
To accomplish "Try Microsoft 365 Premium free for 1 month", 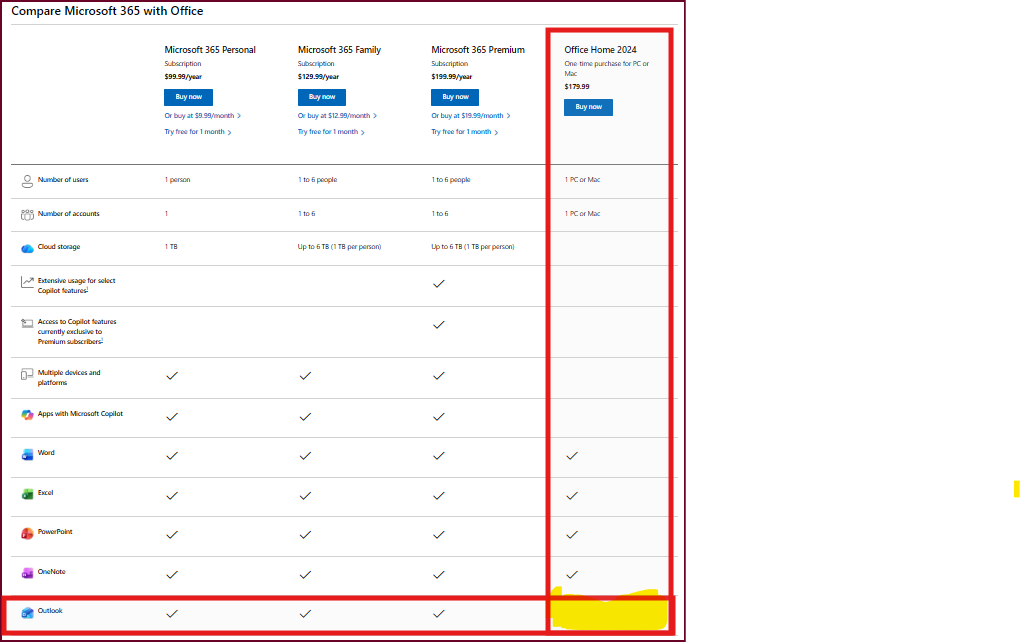I will pyautogui.click(x=464, y=132).
